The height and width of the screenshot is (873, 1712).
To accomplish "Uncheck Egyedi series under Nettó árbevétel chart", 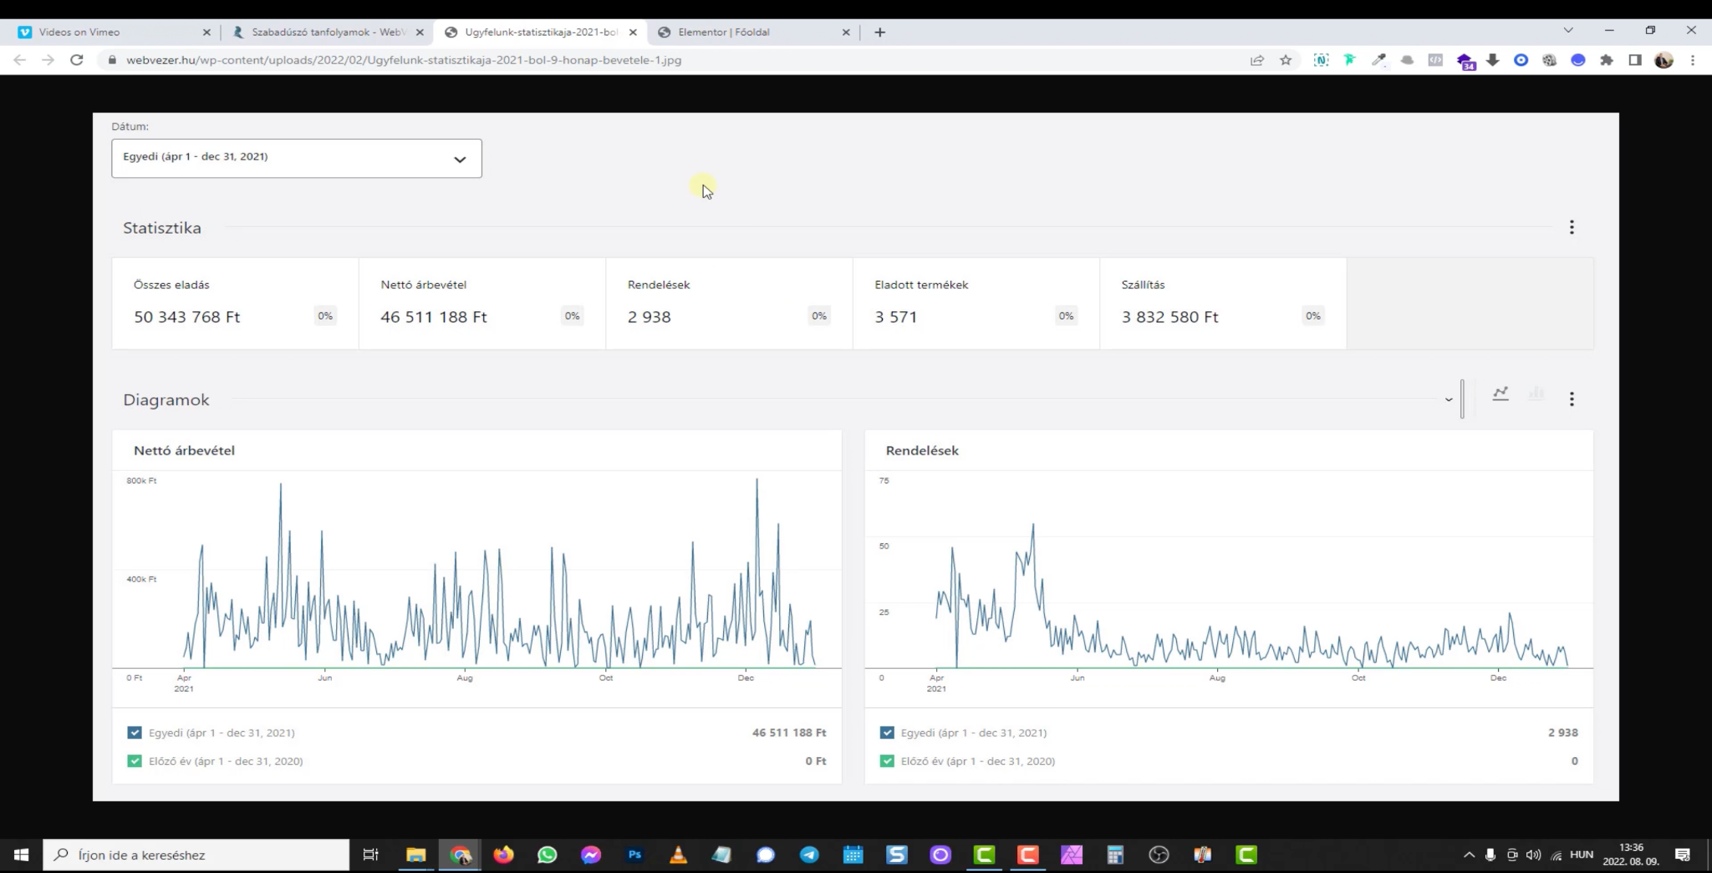I will pyautogui.click(x=135, y=733).
